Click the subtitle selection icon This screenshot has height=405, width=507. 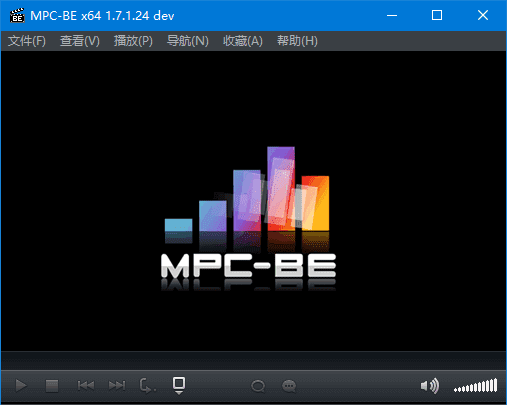tap(289, 386)
